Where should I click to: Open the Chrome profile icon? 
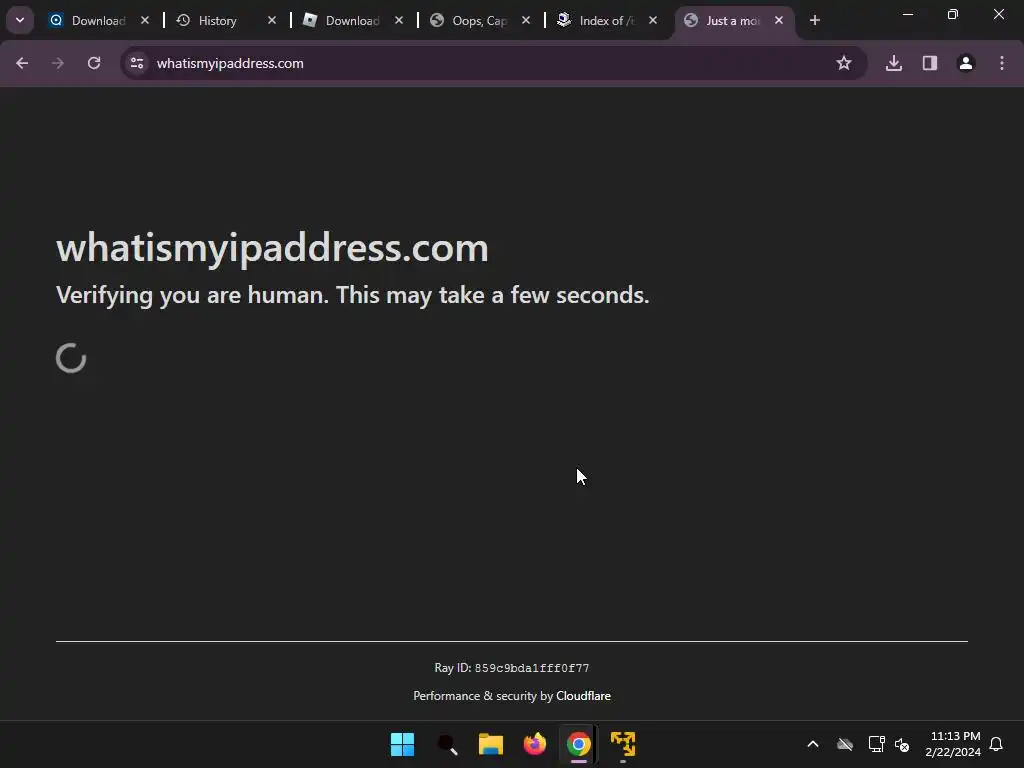[x=966, y=63]
